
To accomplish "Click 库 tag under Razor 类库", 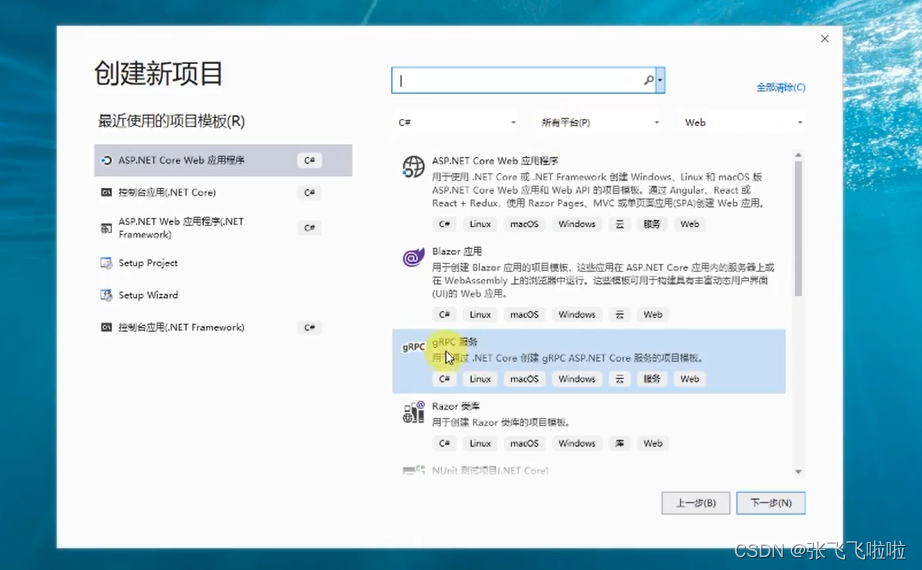I will coord(619,444).
